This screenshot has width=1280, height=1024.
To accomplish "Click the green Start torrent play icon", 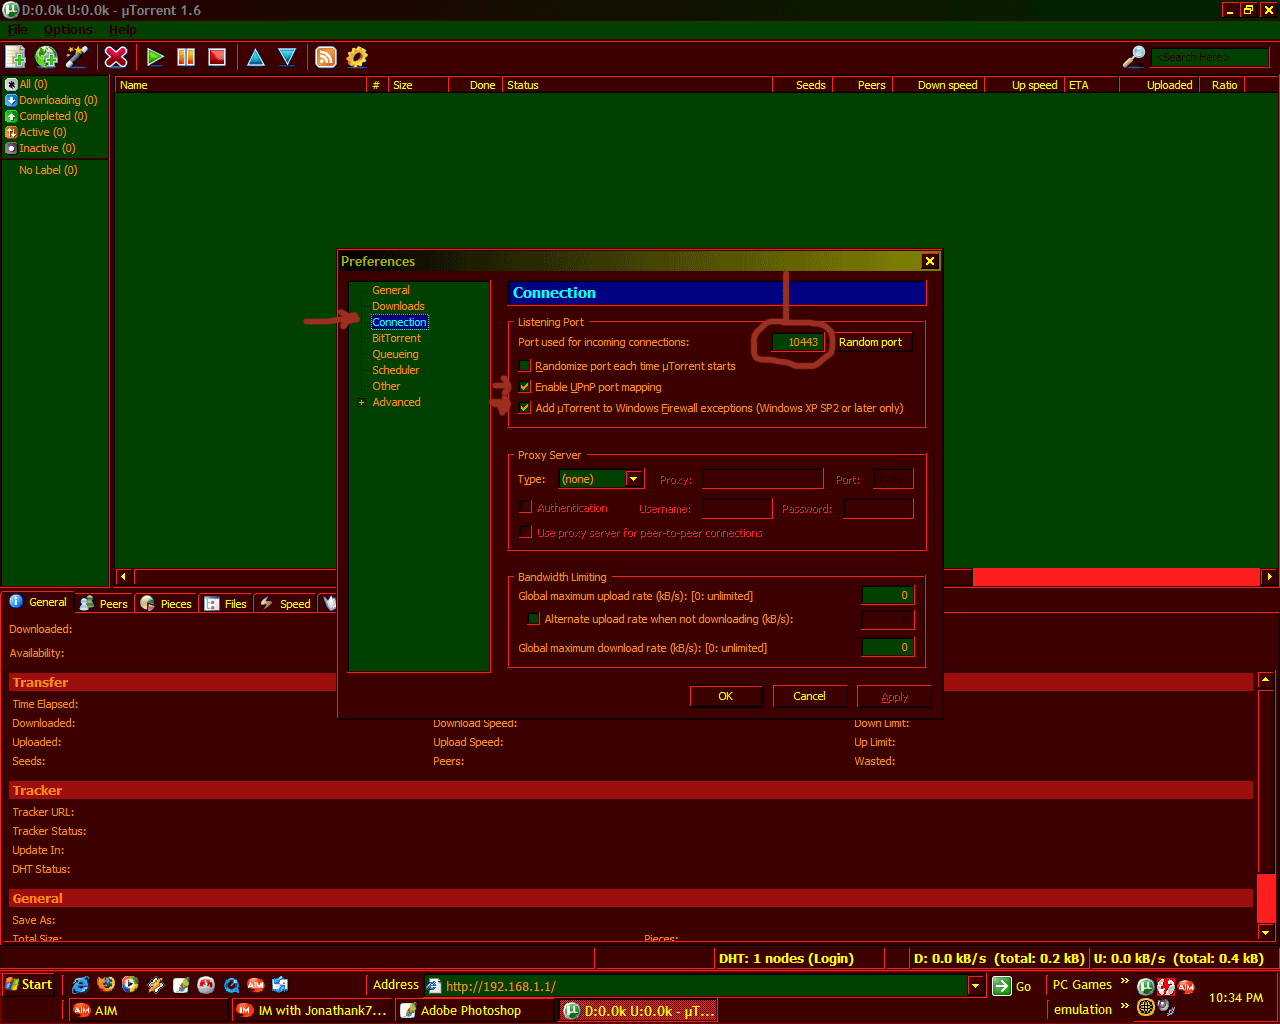I will 155,57.
